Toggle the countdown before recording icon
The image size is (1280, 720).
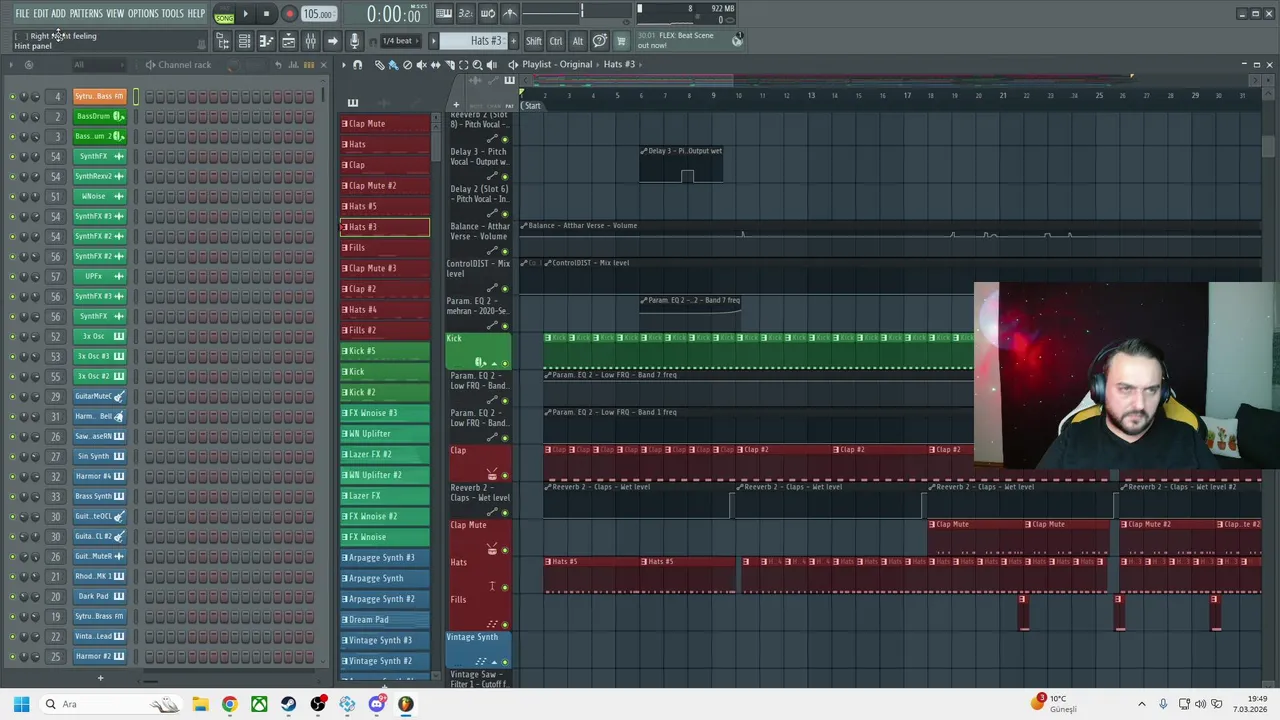click(465, 14)
